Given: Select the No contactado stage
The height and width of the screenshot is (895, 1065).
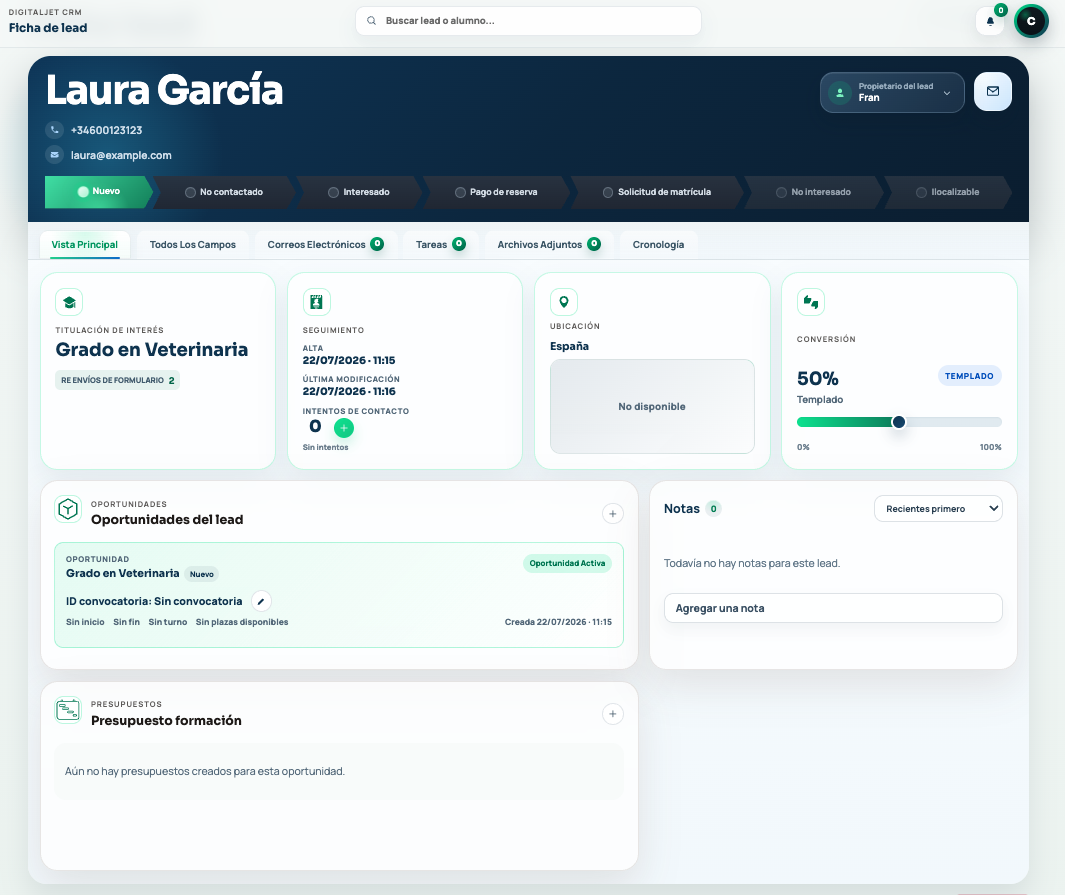Looking at the screenshot, I should (224, 192).
